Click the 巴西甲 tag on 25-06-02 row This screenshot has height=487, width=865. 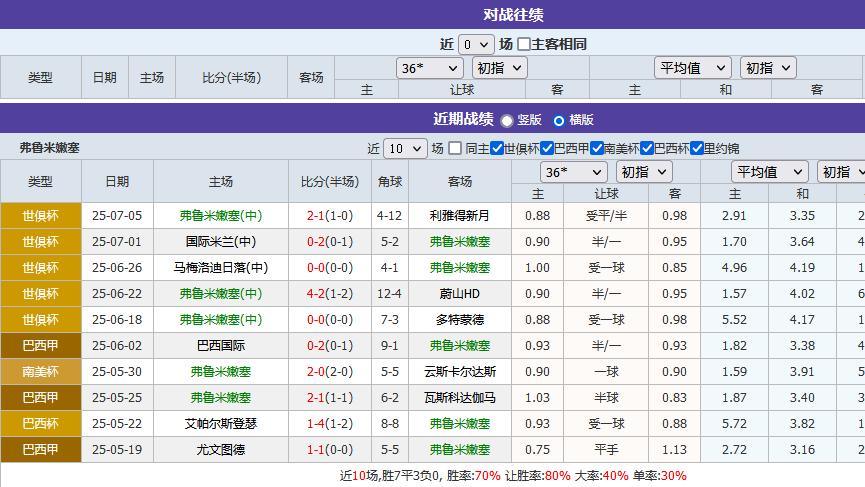(41, 345)
